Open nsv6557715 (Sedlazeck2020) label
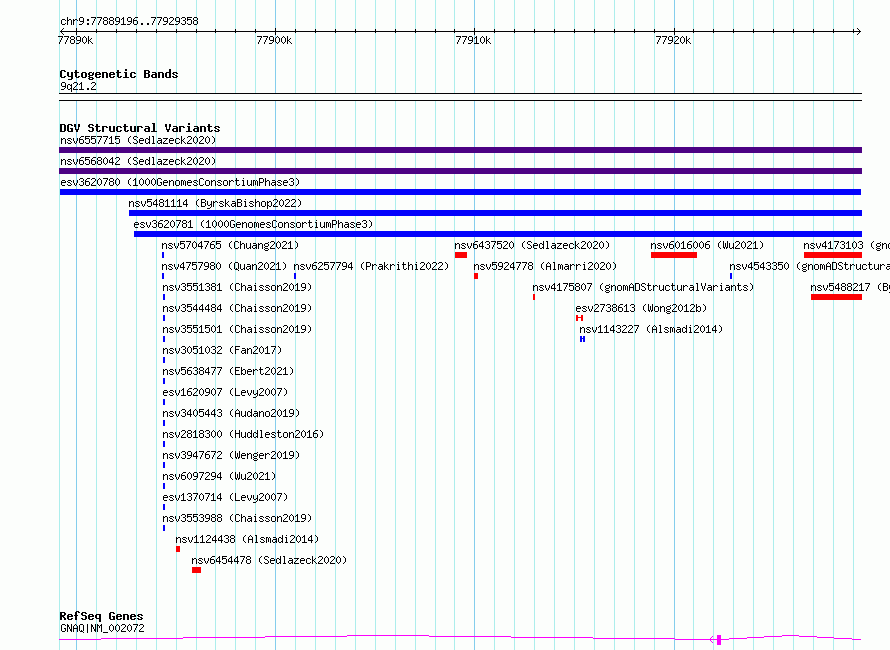Viewport: 890px width, 650px height. coord(138,140)
